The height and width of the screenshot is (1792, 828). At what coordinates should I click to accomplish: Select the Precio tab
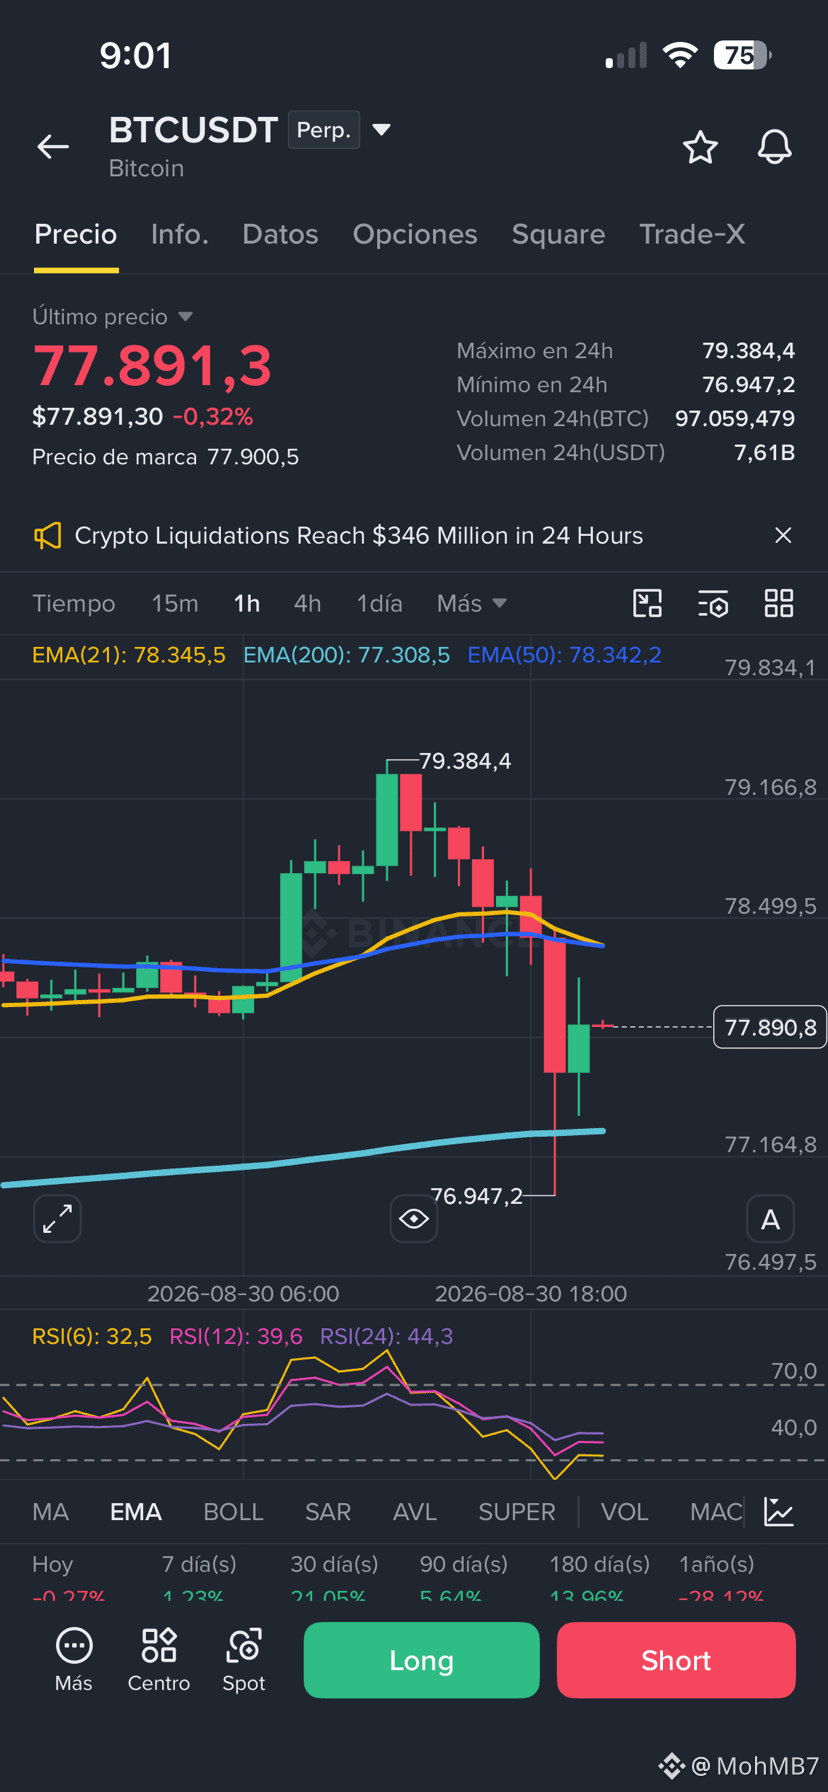point(76,234)
